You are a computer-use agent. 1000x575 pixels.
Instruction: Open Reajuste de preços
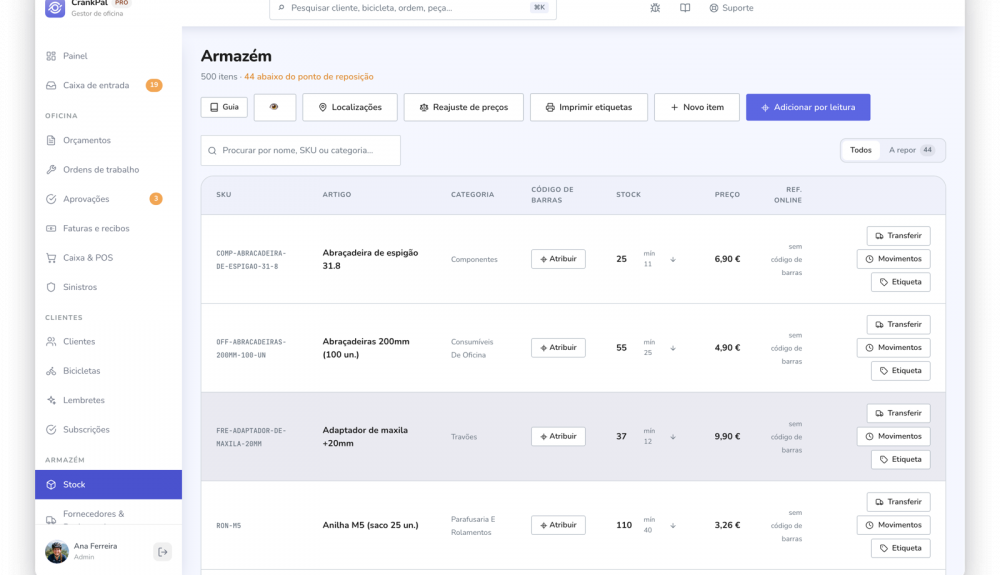tap(464, 107)
